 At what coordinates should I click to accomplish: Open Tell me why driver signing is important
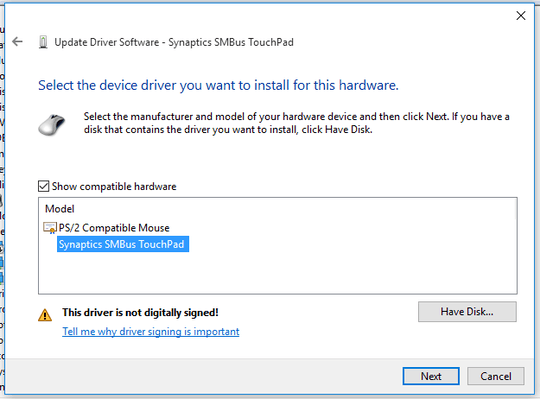tap(150, 332)
